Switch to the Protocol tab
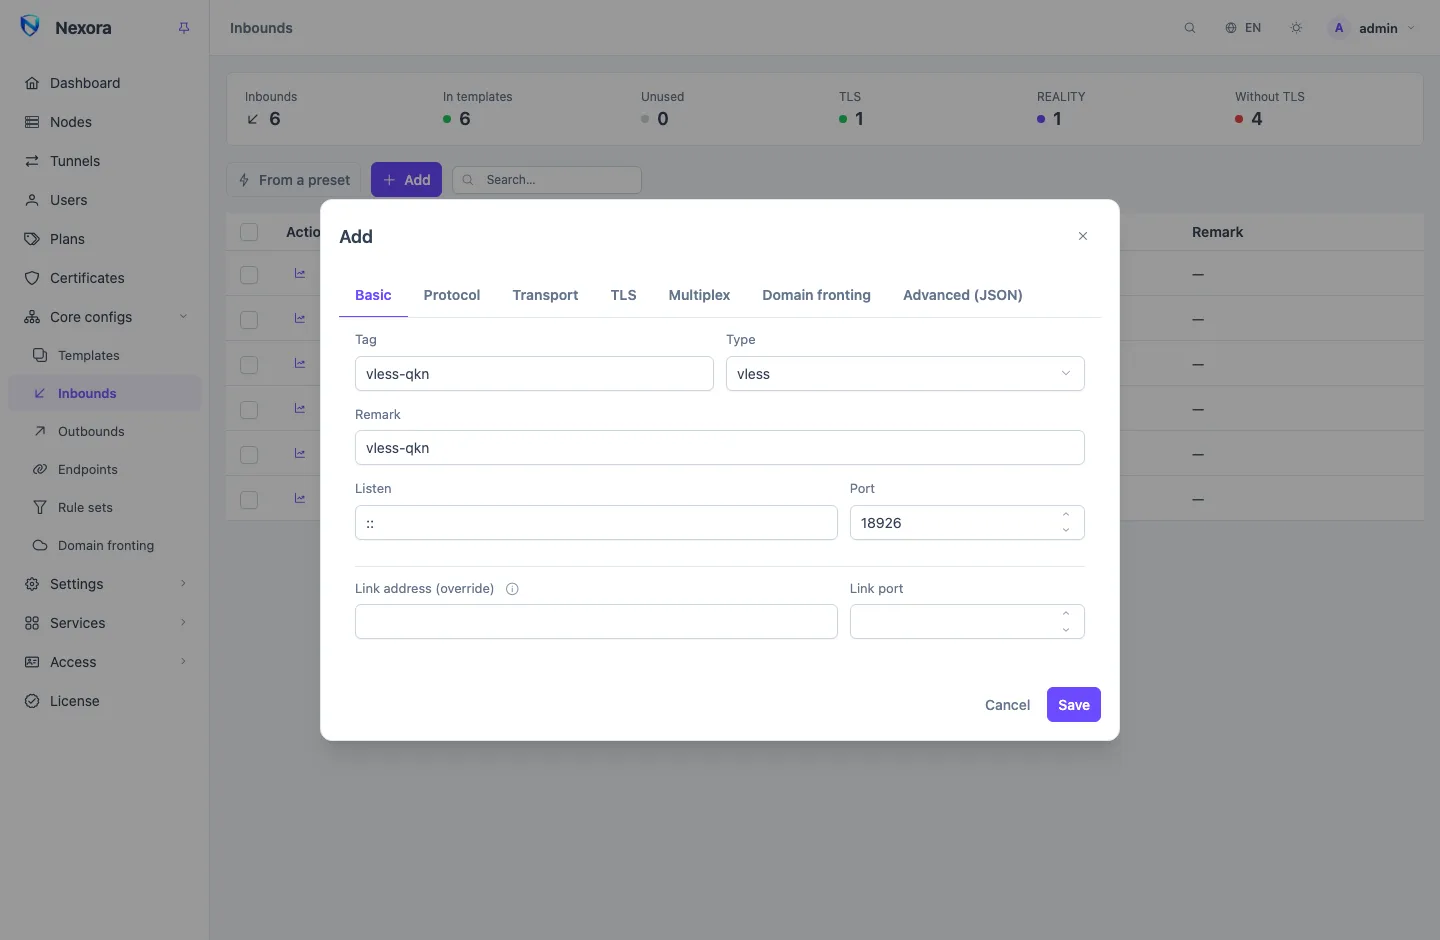Screen dimensions: 1440x940 (452, 295)
